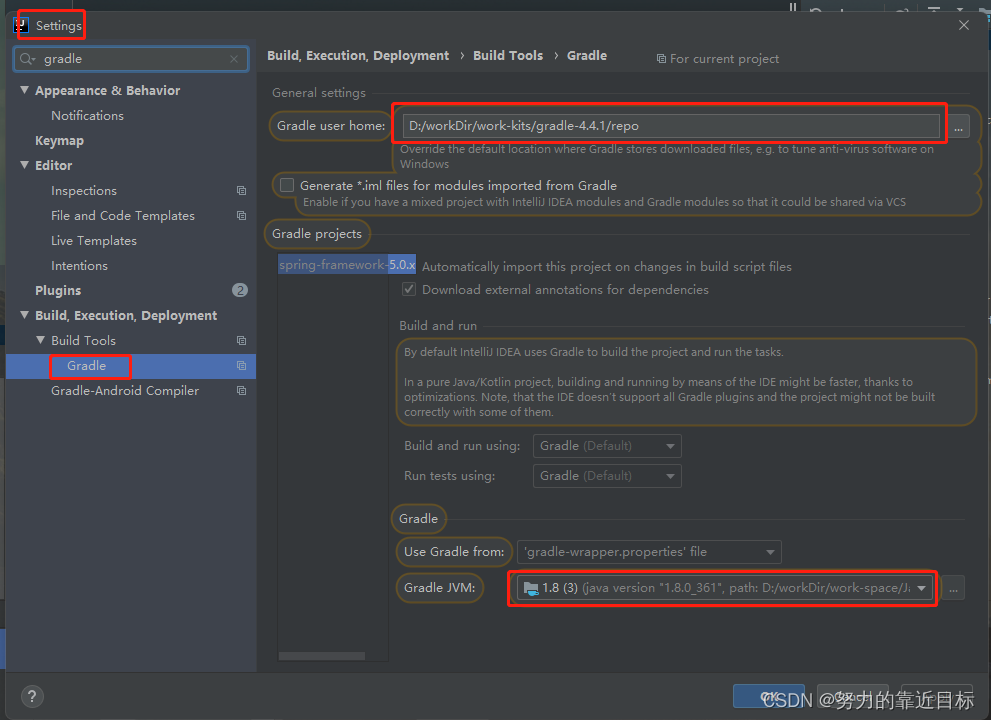Browse for Gradle user home folder
This screenshot has width=991, height=720.
(958, 126)
